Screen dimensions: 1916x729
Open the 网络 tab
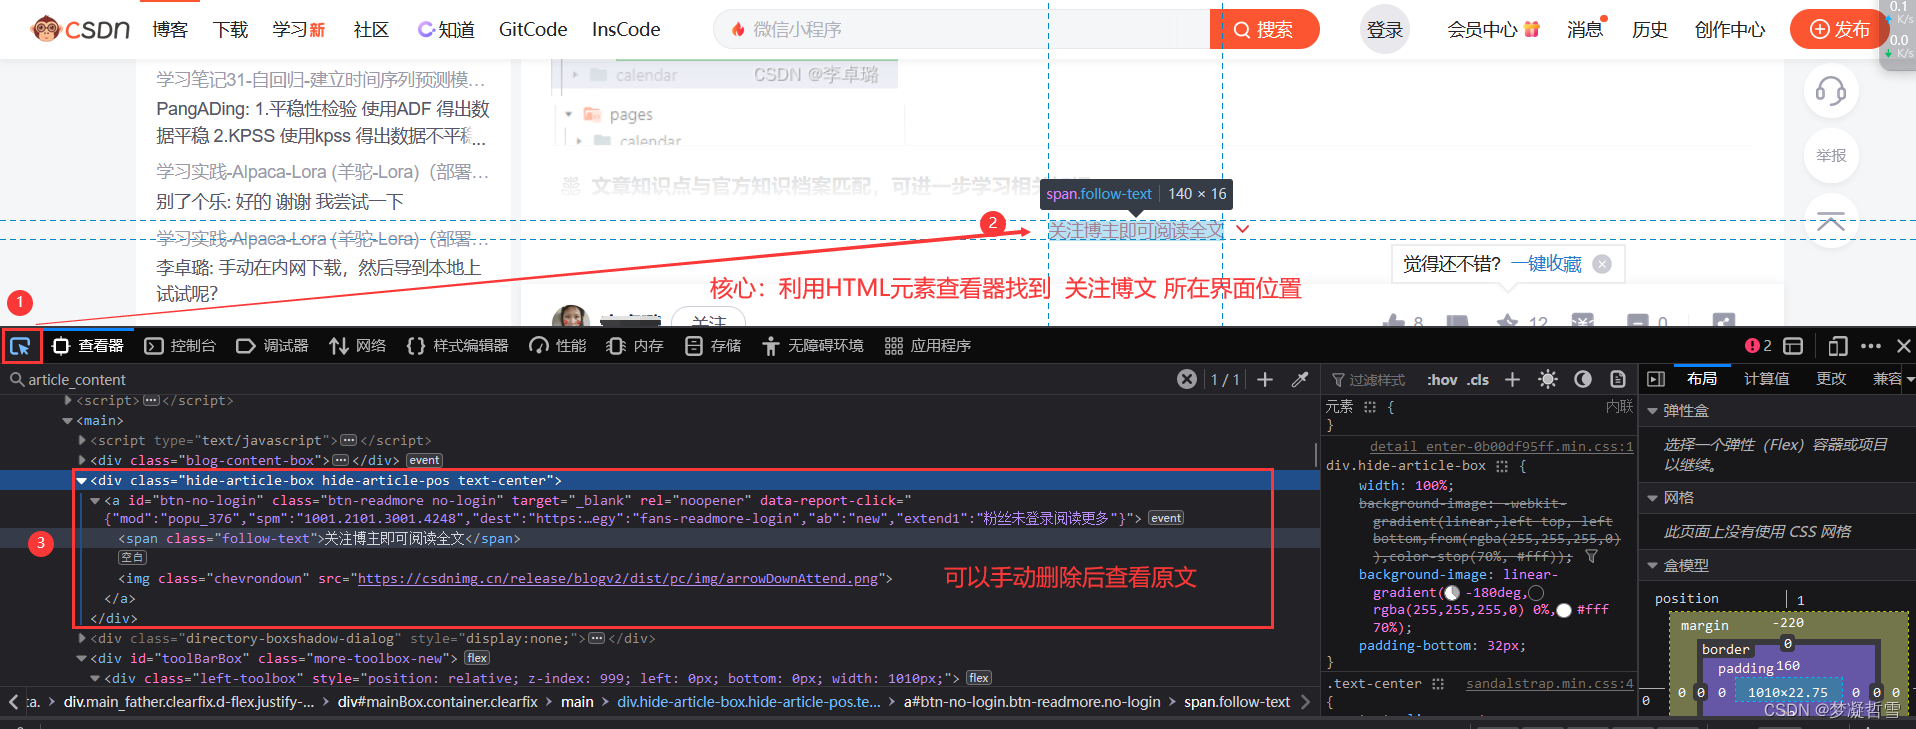358,346
